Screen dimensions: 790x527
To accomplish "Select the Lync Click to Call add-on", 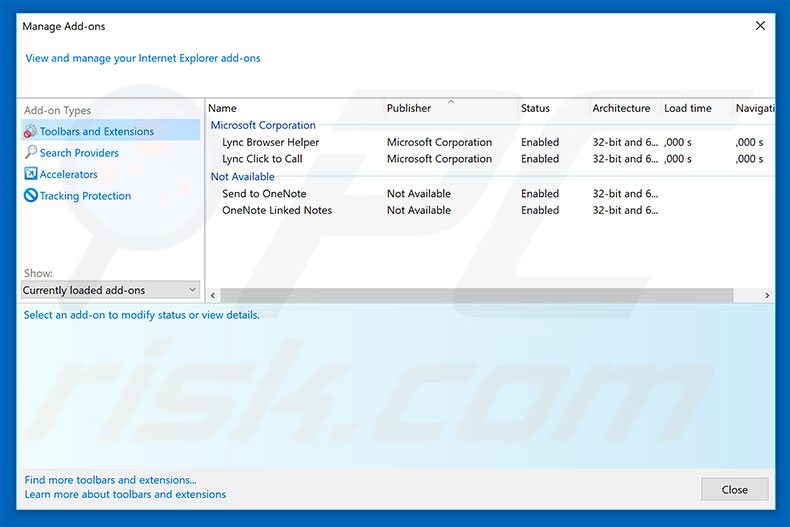I will [262, 159].
